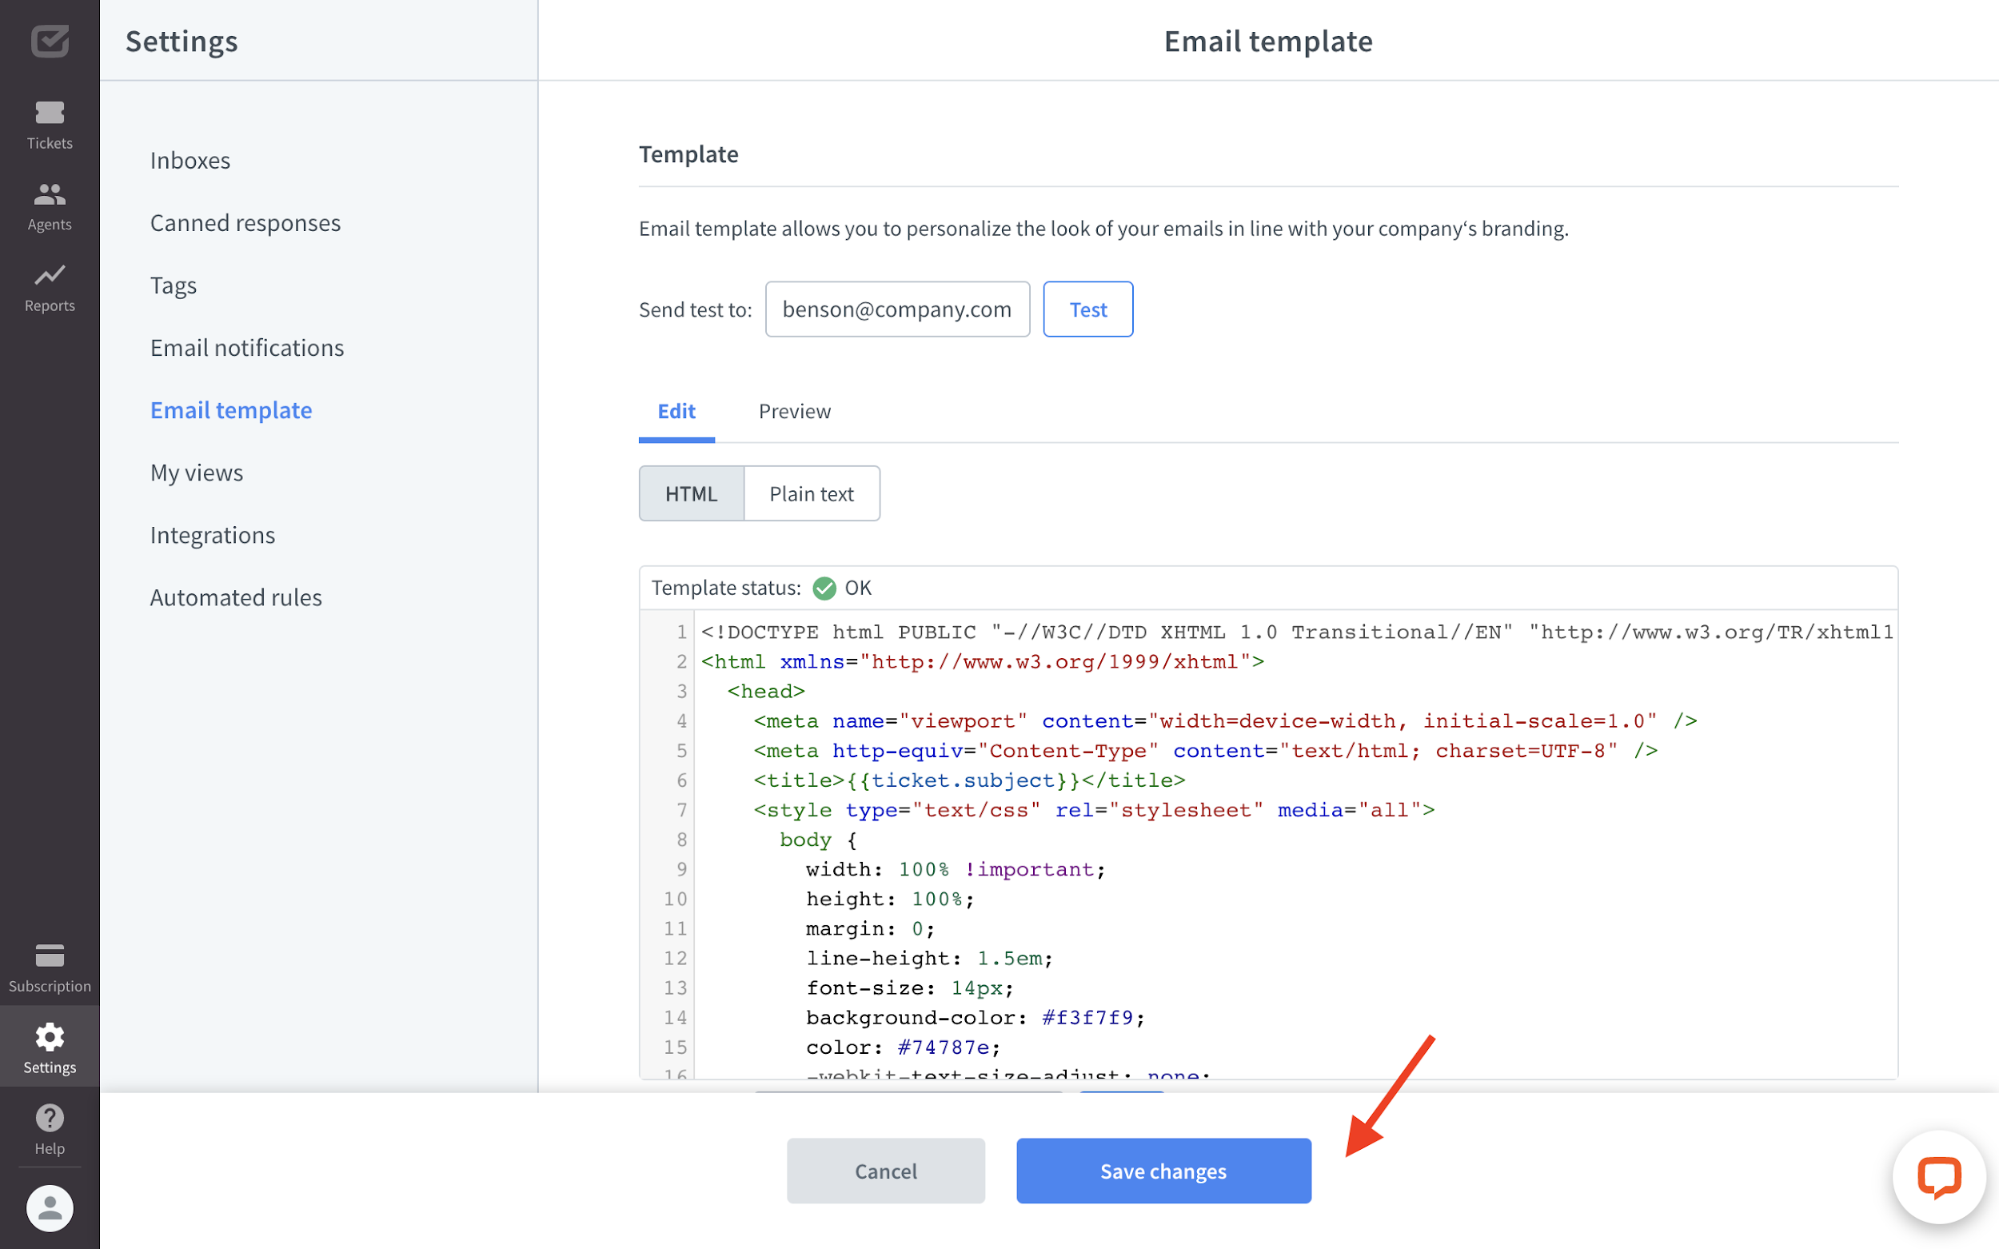The image size is (1999, 1249).
Task: Expand the Integrations settings section
Action: [213, 534]
